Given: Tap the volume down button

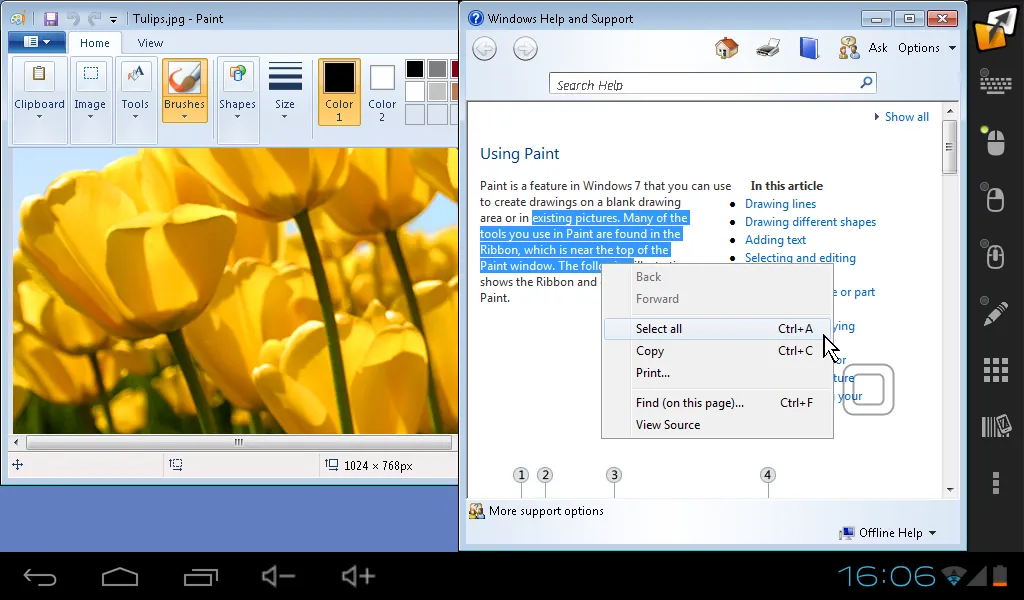Looking at the screenshot, I should pos(279,576).
